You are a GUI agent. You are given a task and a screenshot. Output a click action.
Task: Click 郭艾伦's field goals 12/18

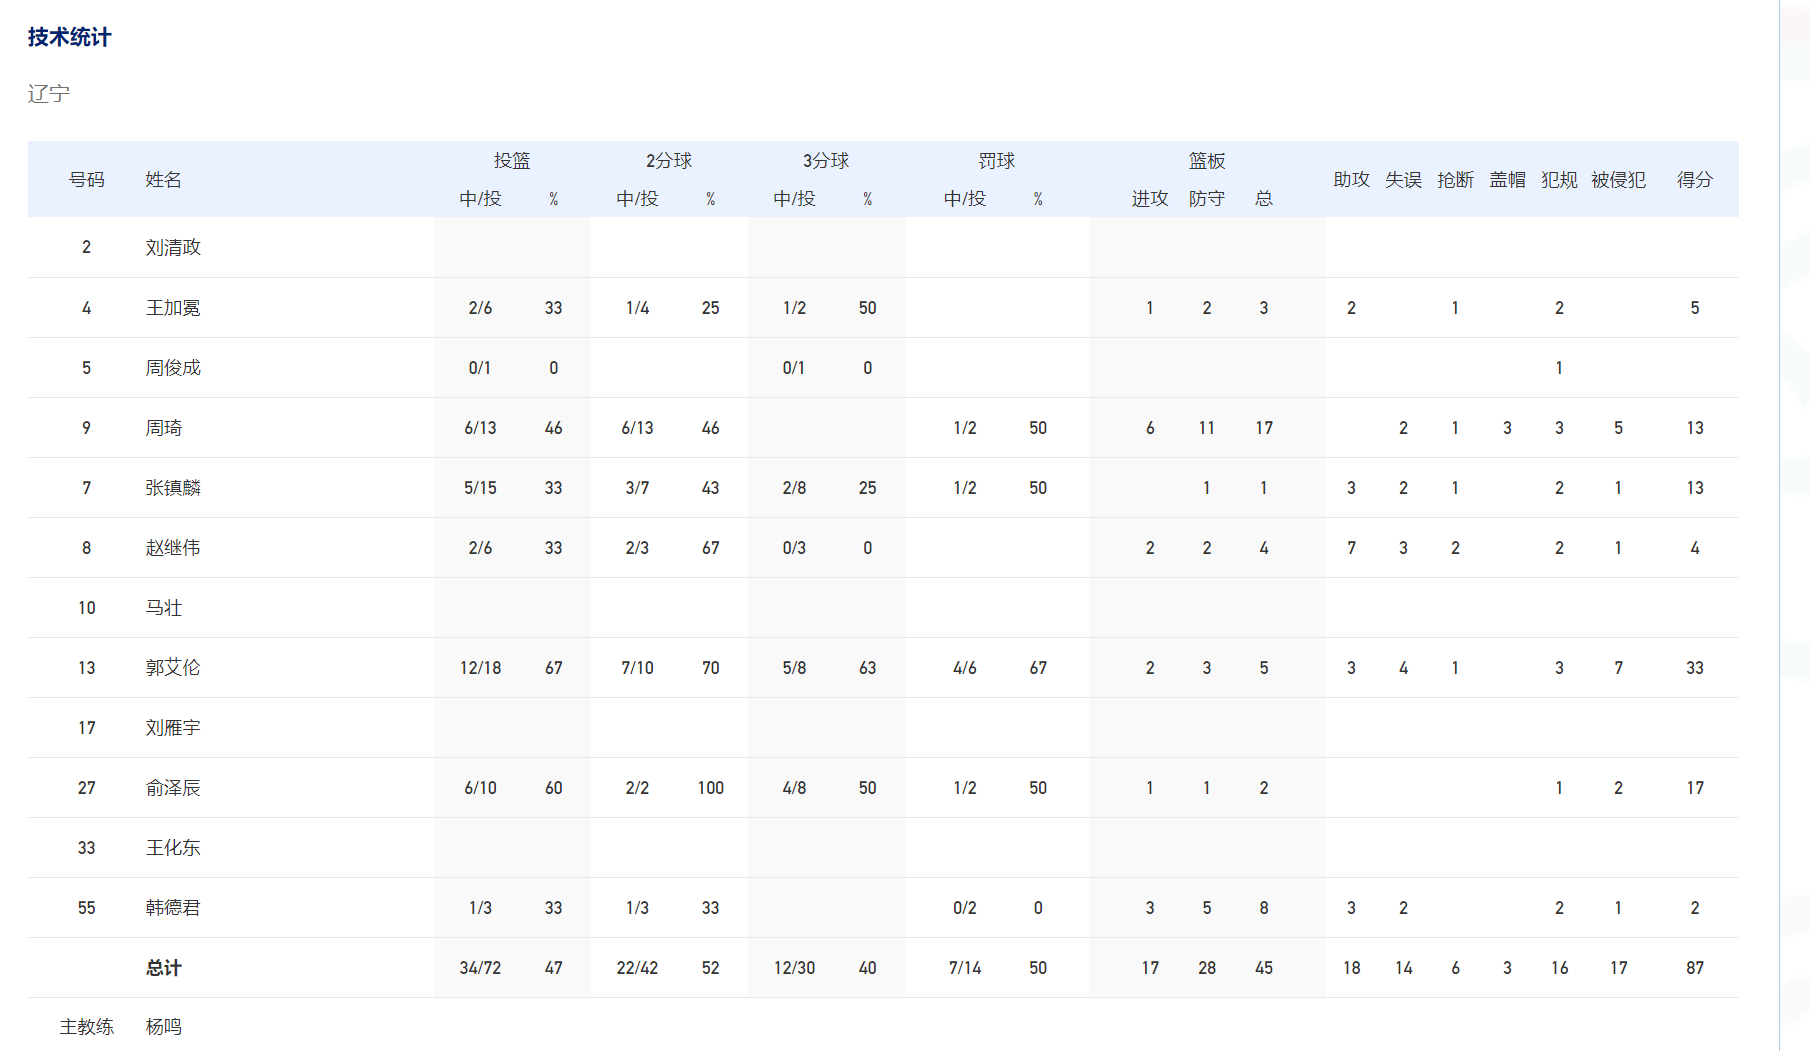pyautogui.click(x=480, y=668)
